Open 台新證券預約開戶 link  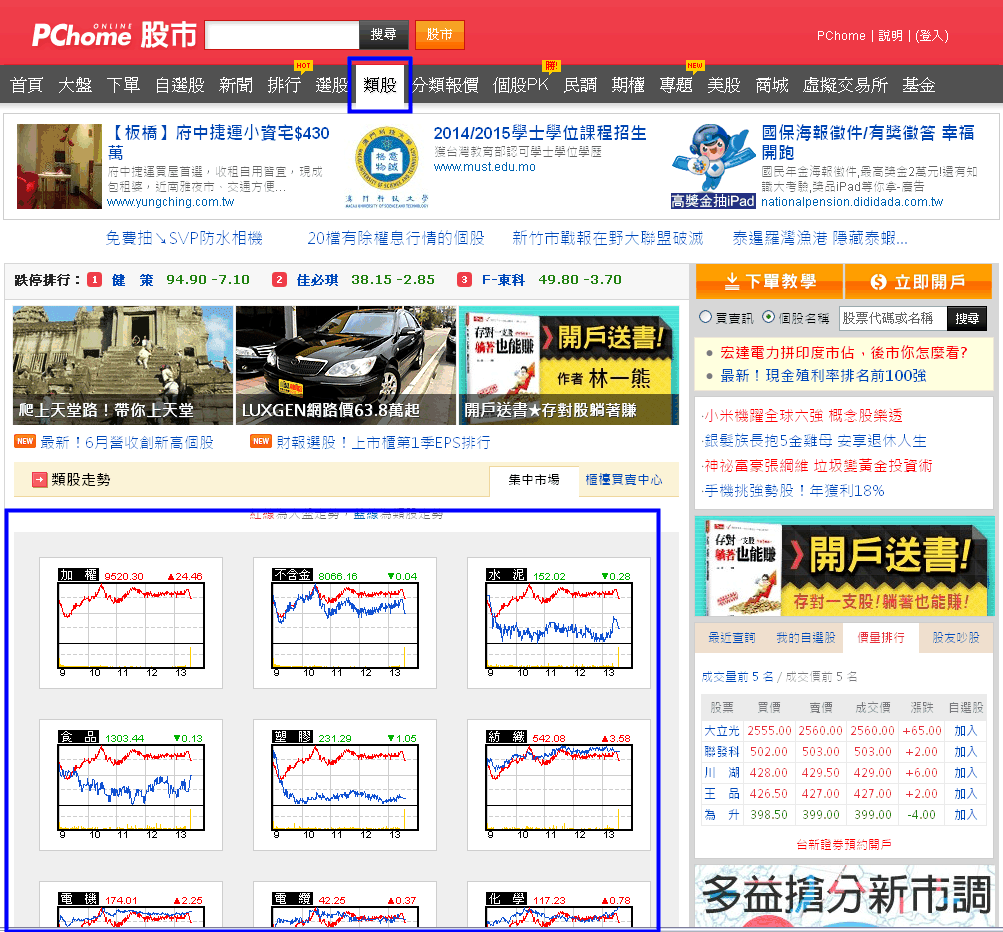point(844,844)
